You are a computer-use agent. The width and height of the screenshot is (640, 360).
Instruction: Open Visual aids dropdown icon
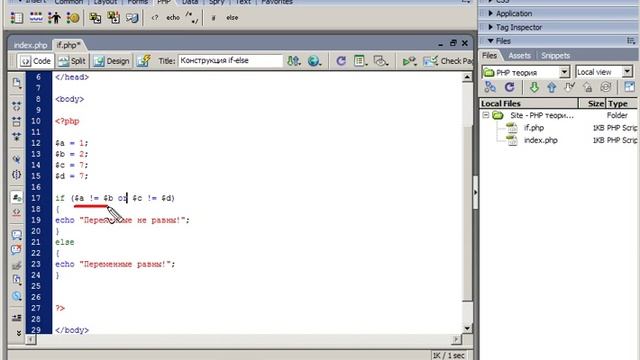click(x=380, y=61)
